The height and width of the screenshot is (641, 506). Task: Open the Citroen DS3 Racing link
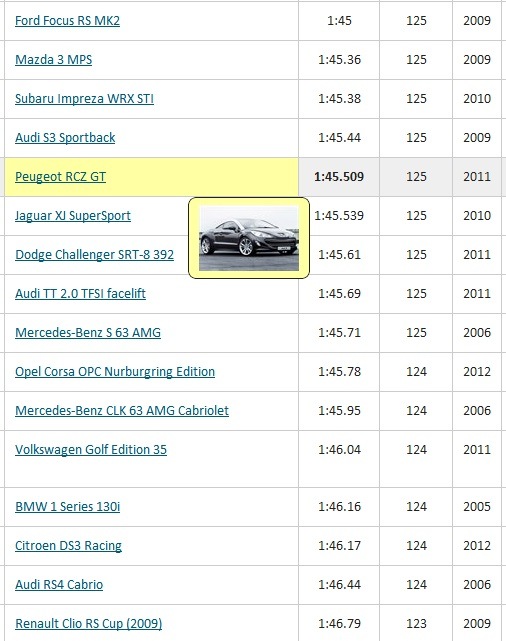[x=68, y=546]
